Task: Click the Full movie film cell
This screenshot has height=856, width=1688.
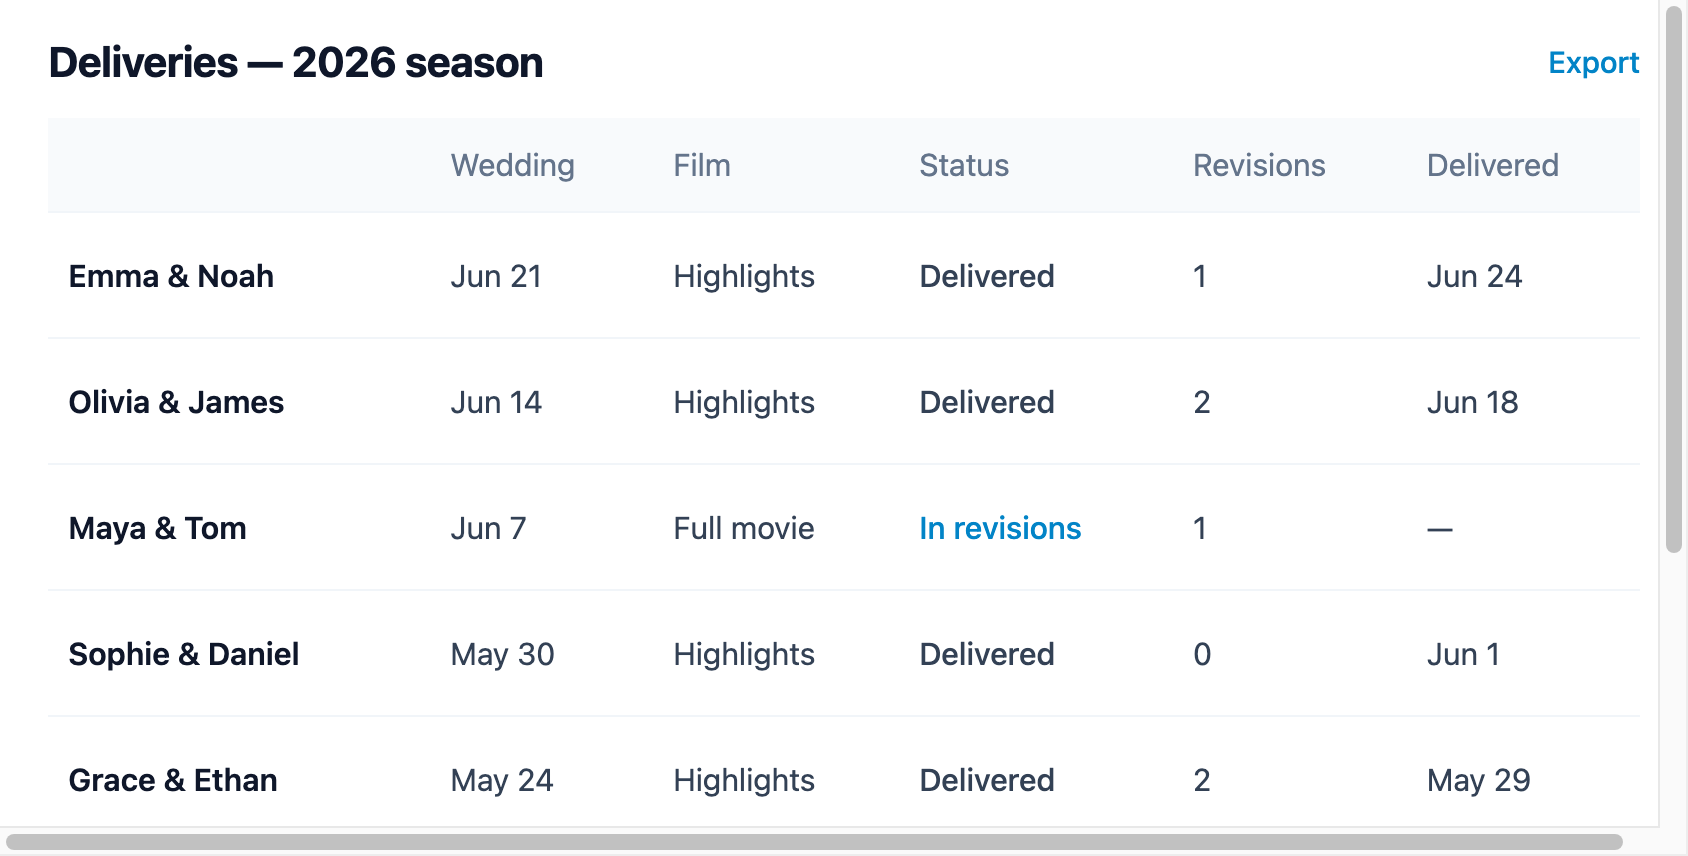Action: [744, 528]
